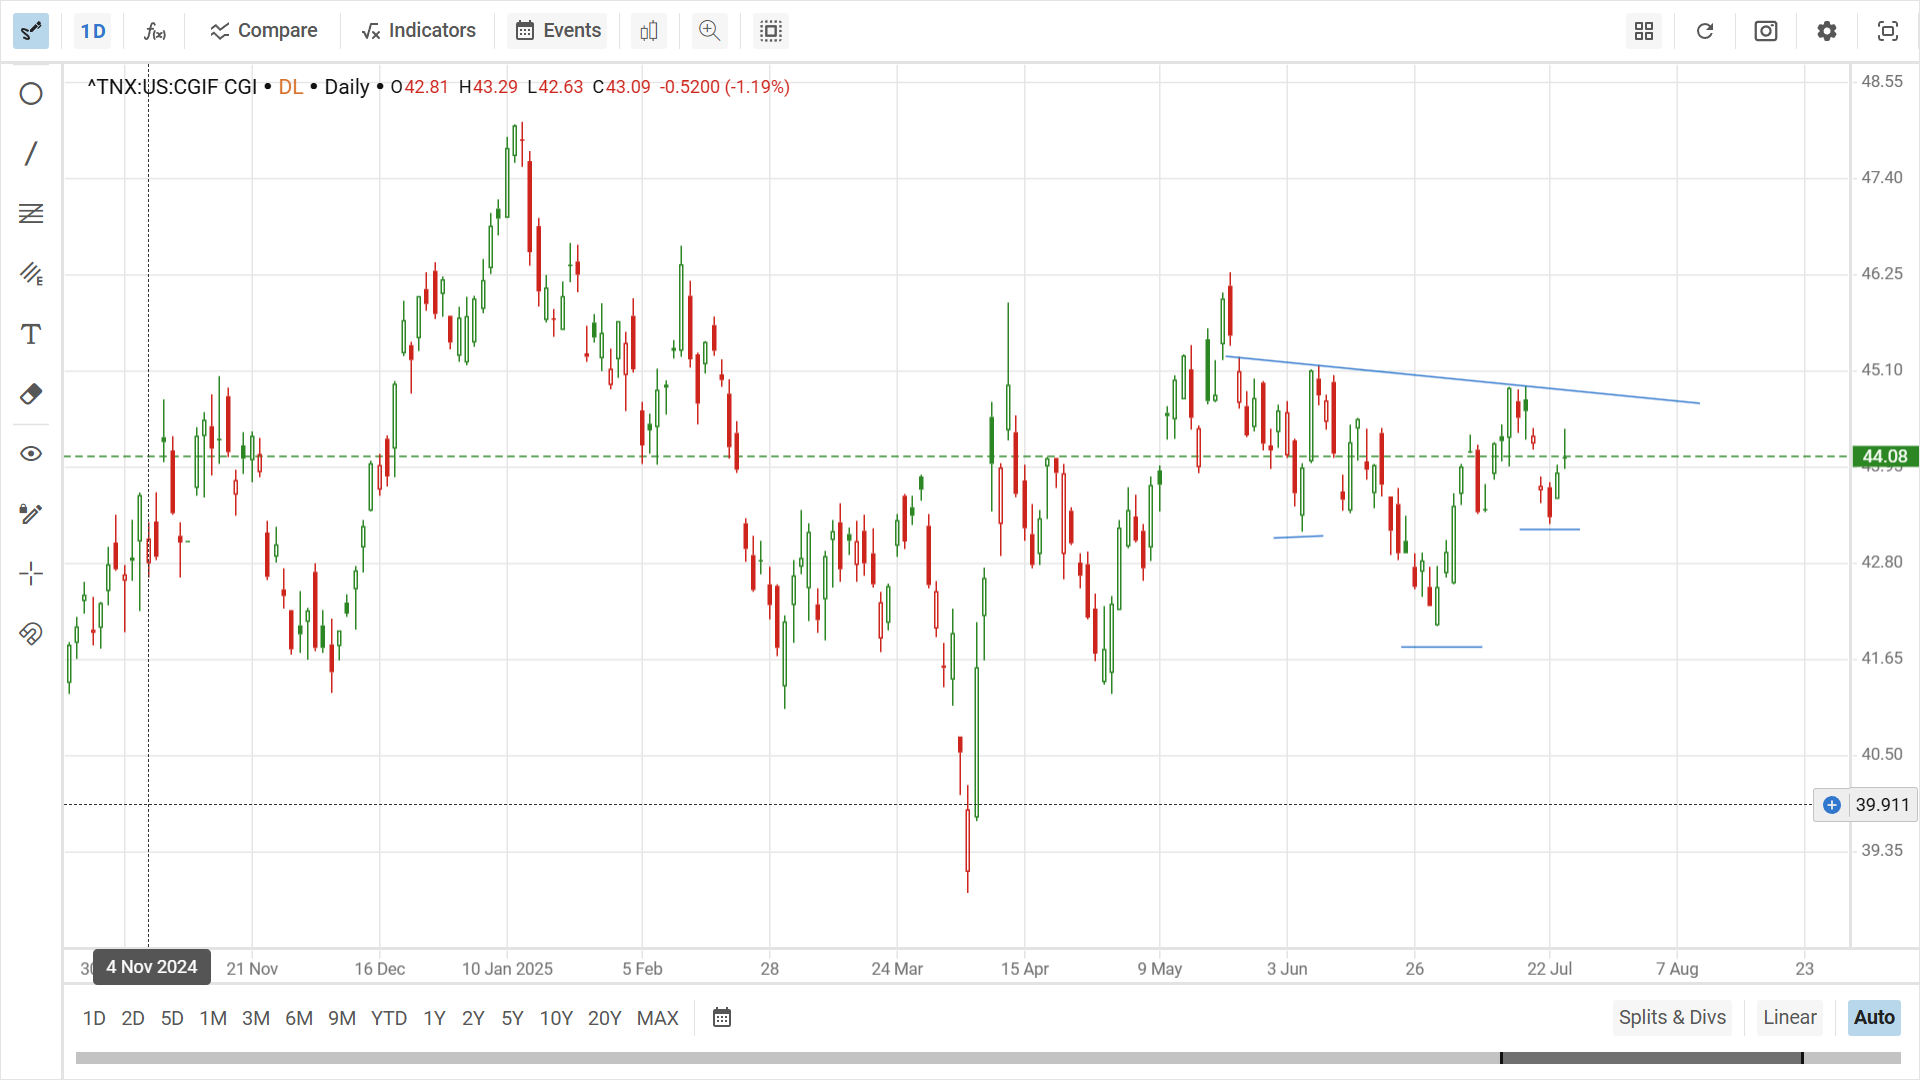Screen dimensions: 1920x1080
Task: Set the range to YTD
Action: (x=389, y=1018)
